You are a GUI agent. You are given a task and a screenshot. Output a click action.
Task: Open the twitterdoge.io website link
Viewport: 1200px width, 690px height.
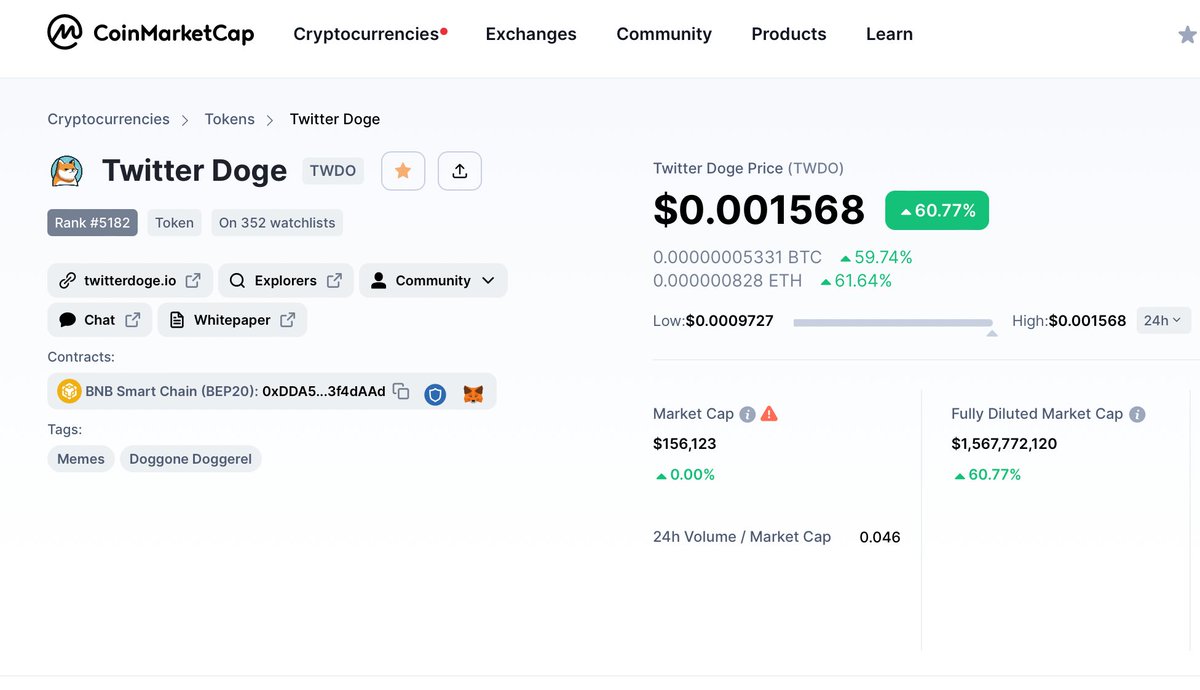click(130, 280)
